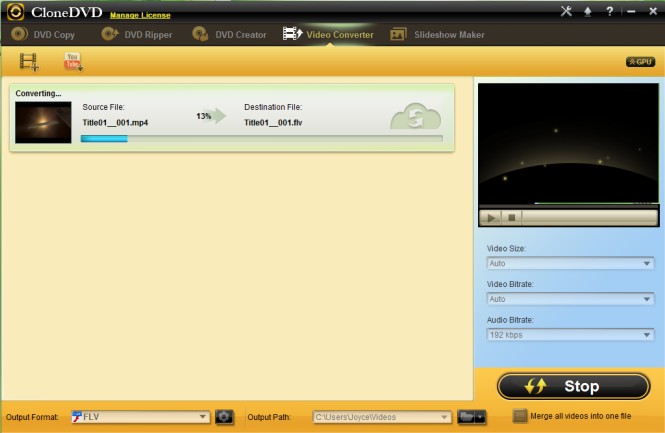The image size is (665, 433).
Task: Stop the preview playback
Action: [511, 218]
